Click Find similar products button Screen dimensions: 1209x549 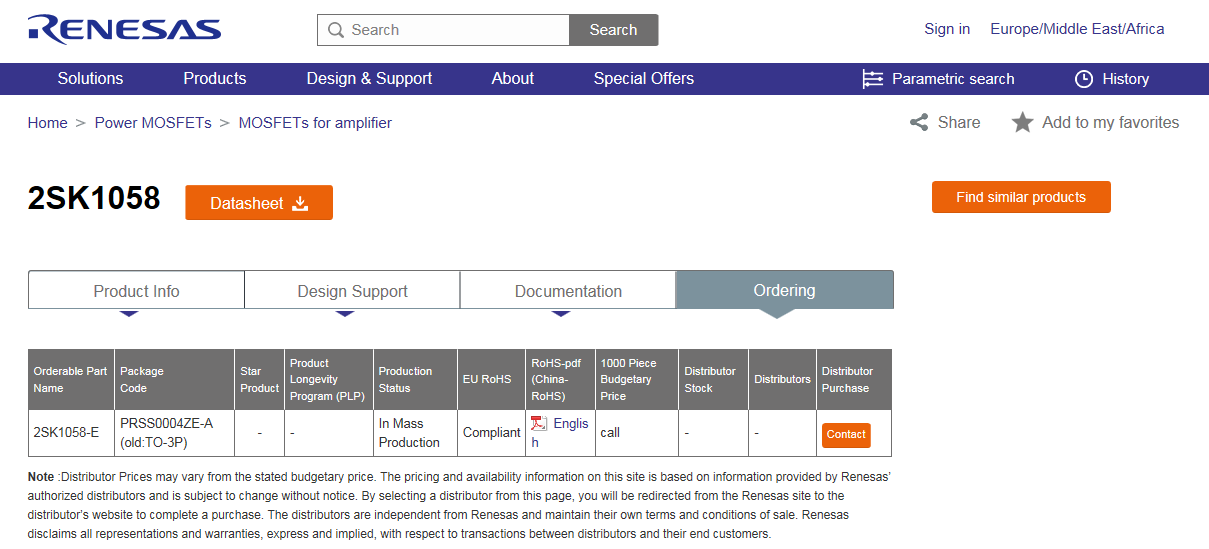(x=1021, y=197)
